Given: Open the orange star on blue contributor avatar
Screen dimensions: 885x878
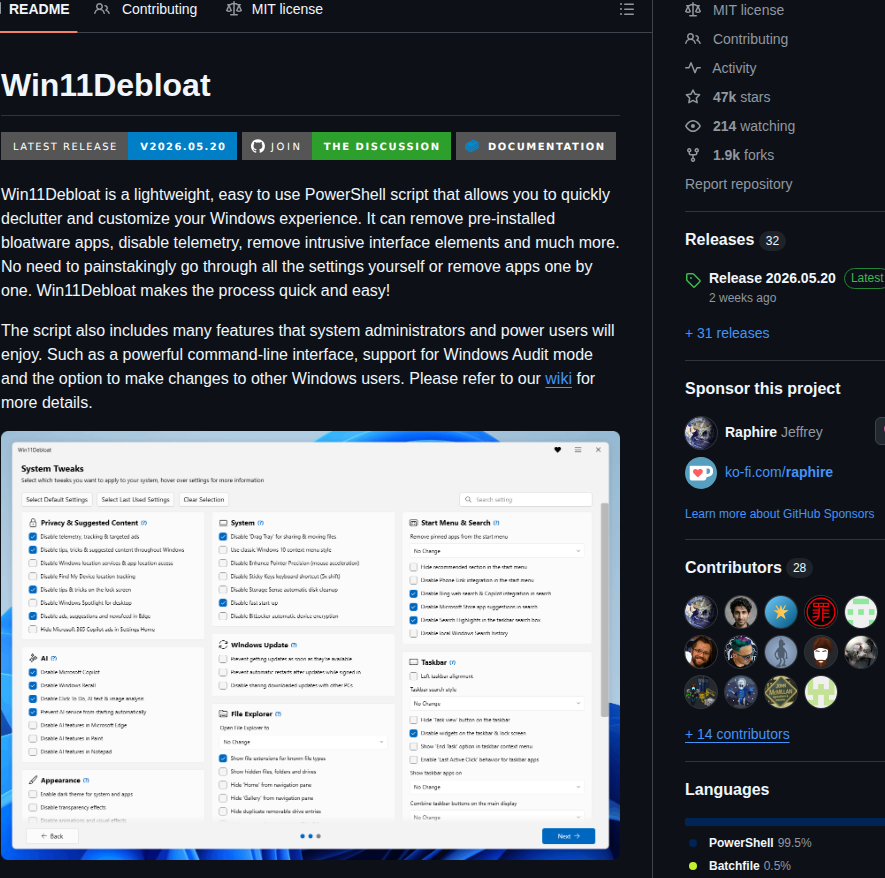Looking at the screenshot, I should click(781, 612).
